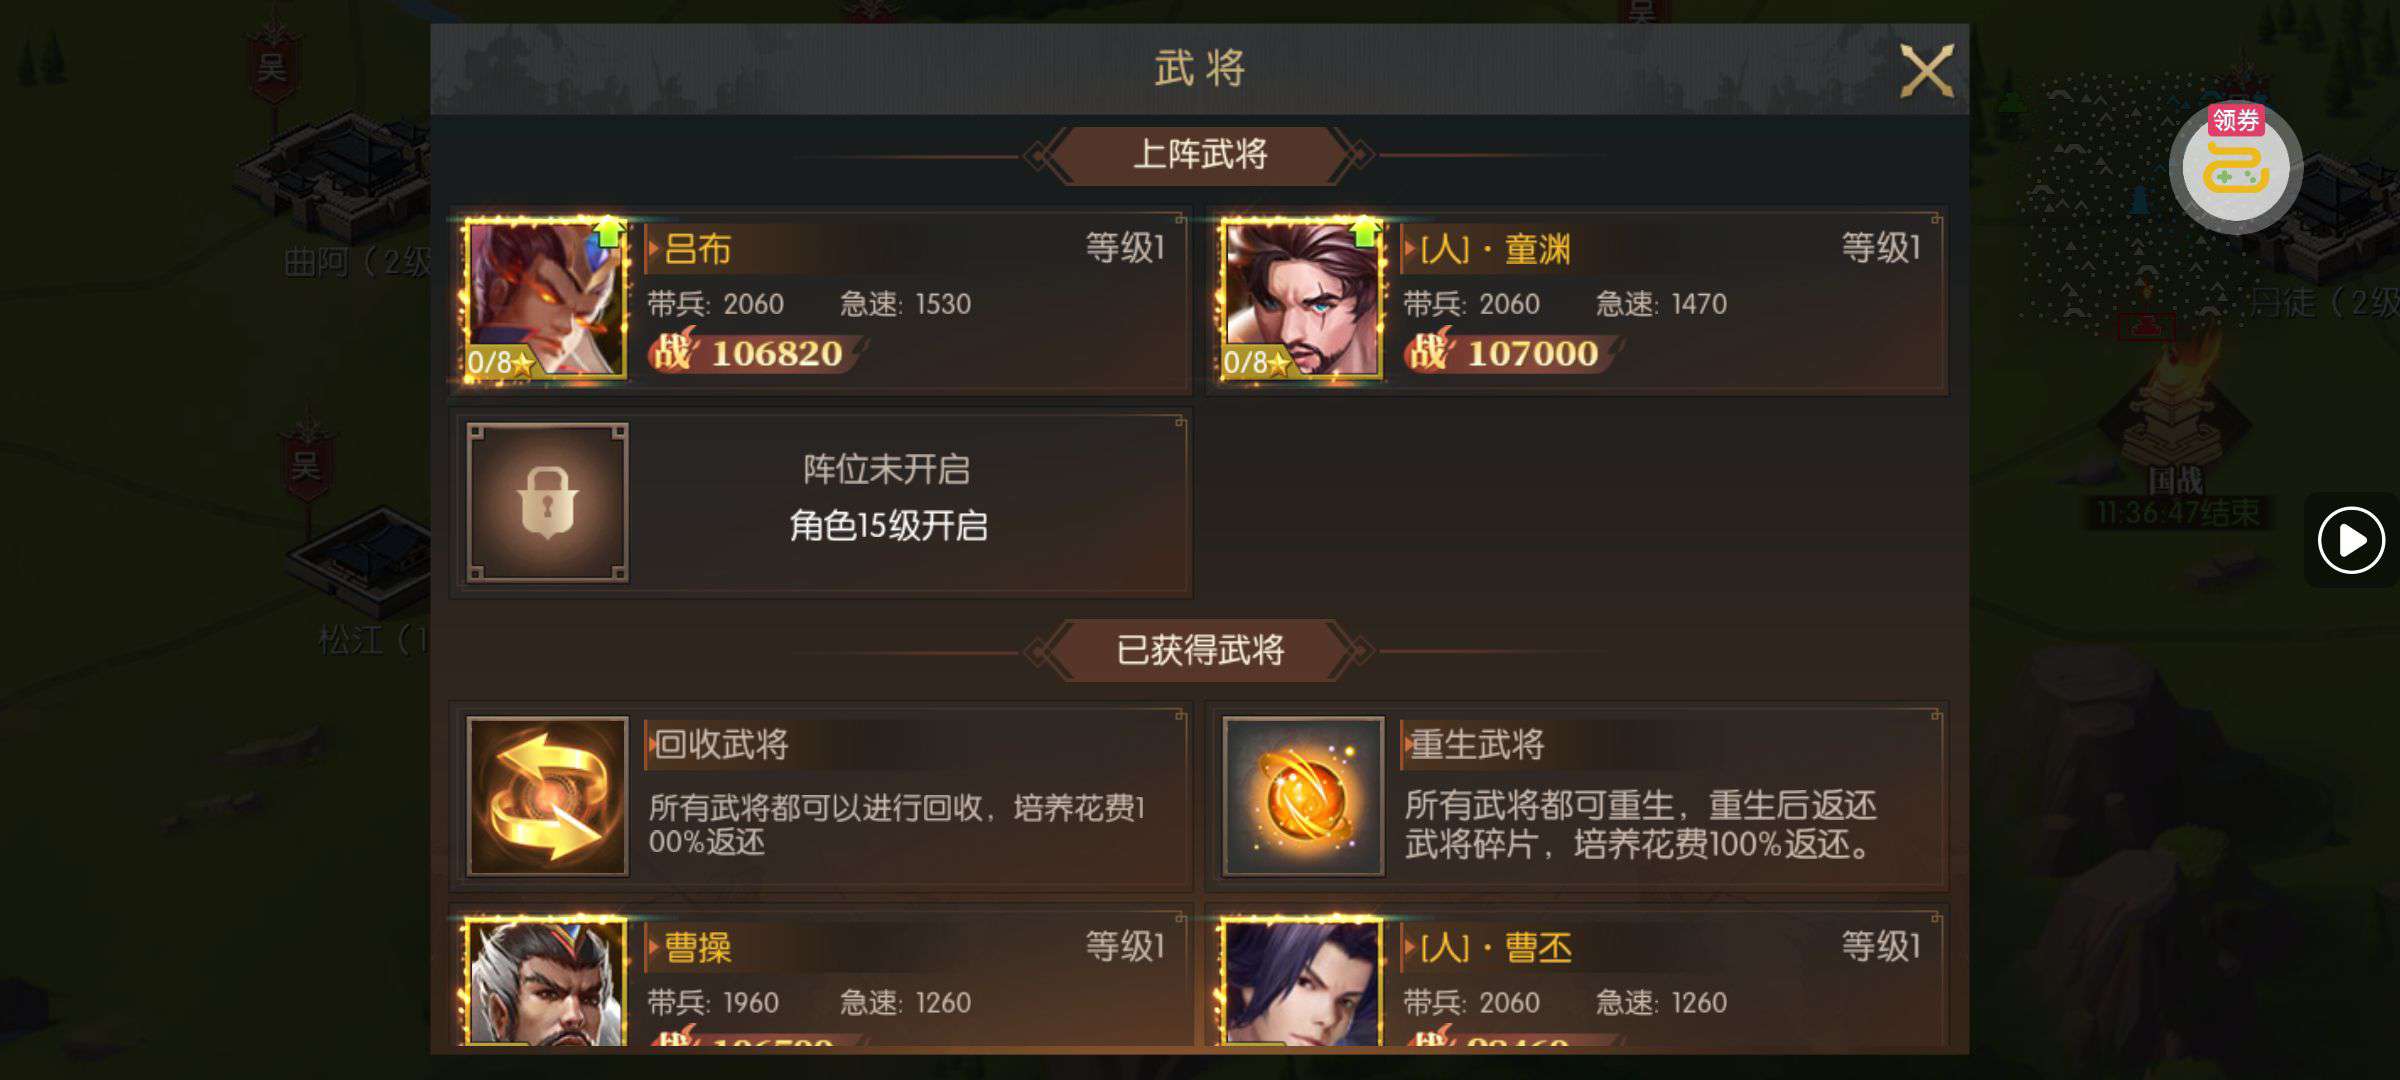Tap green upgrade arrow on Tong Yuan
2400x1080 pixels.
(1364, 233)
